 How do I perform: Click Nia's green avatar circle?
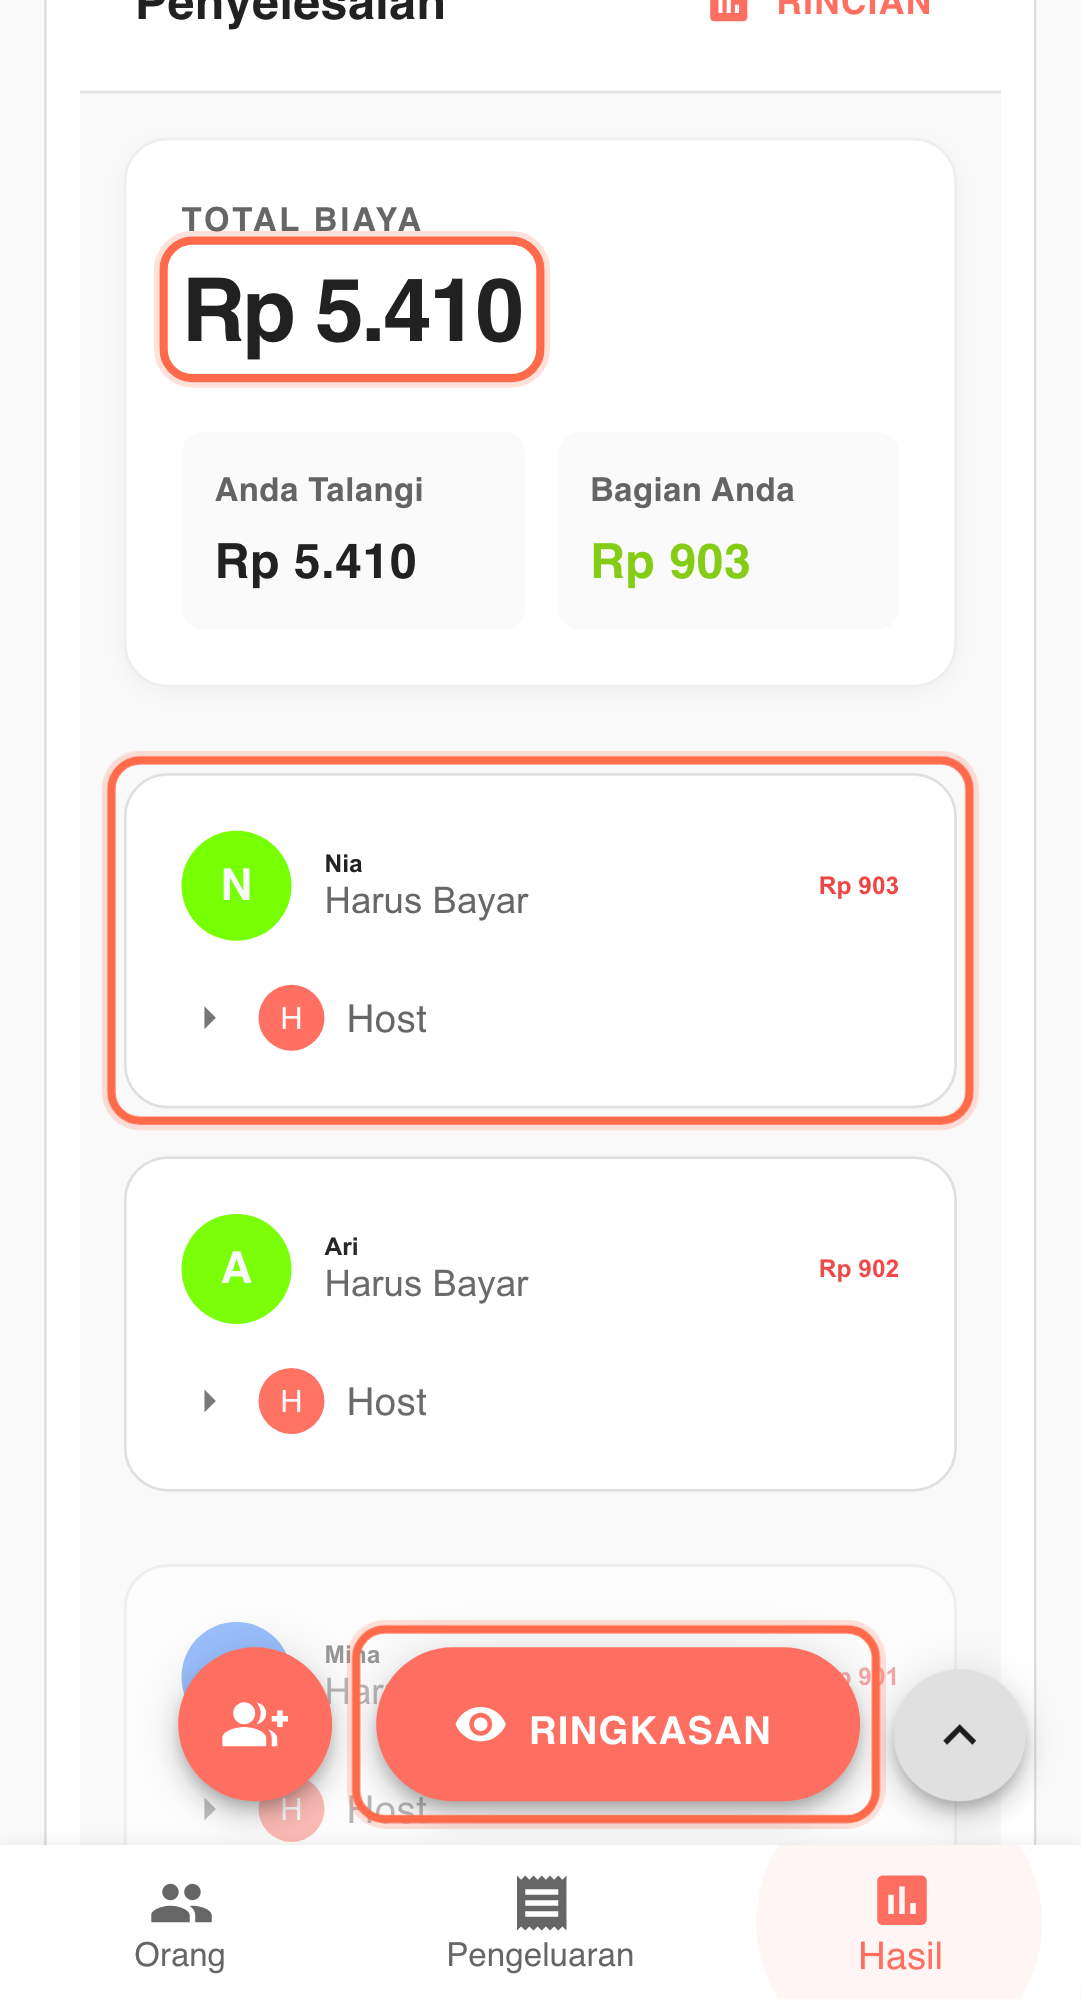pos(236,885)
